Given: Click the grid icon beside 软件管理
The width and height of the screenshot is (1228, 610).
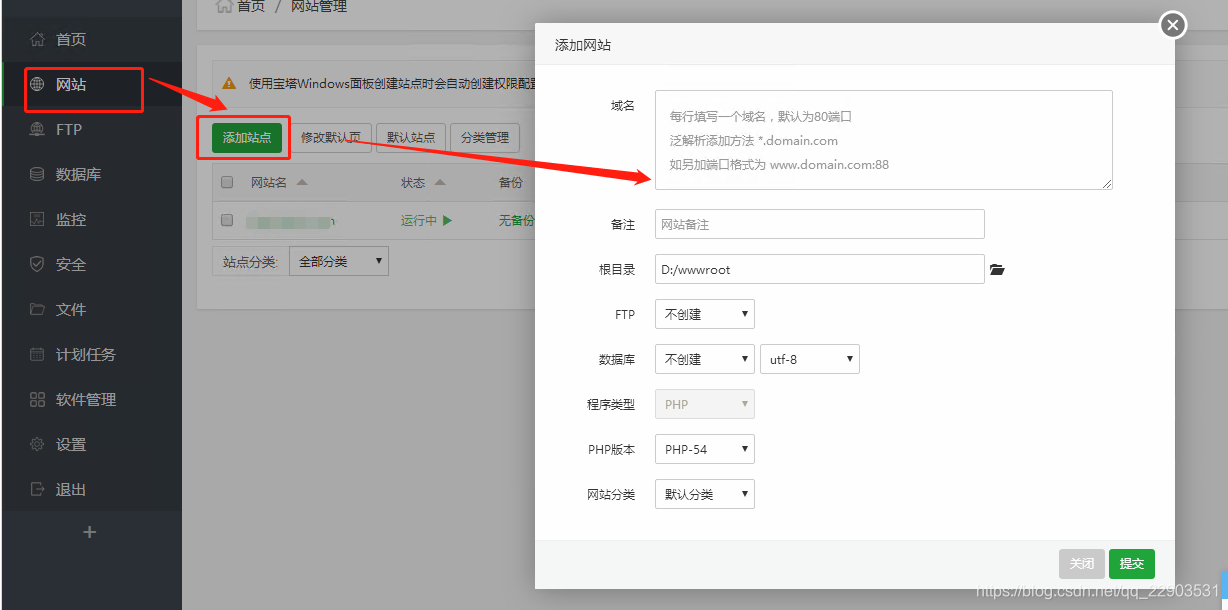Looking at the screenshot, I should coord(37,400).
